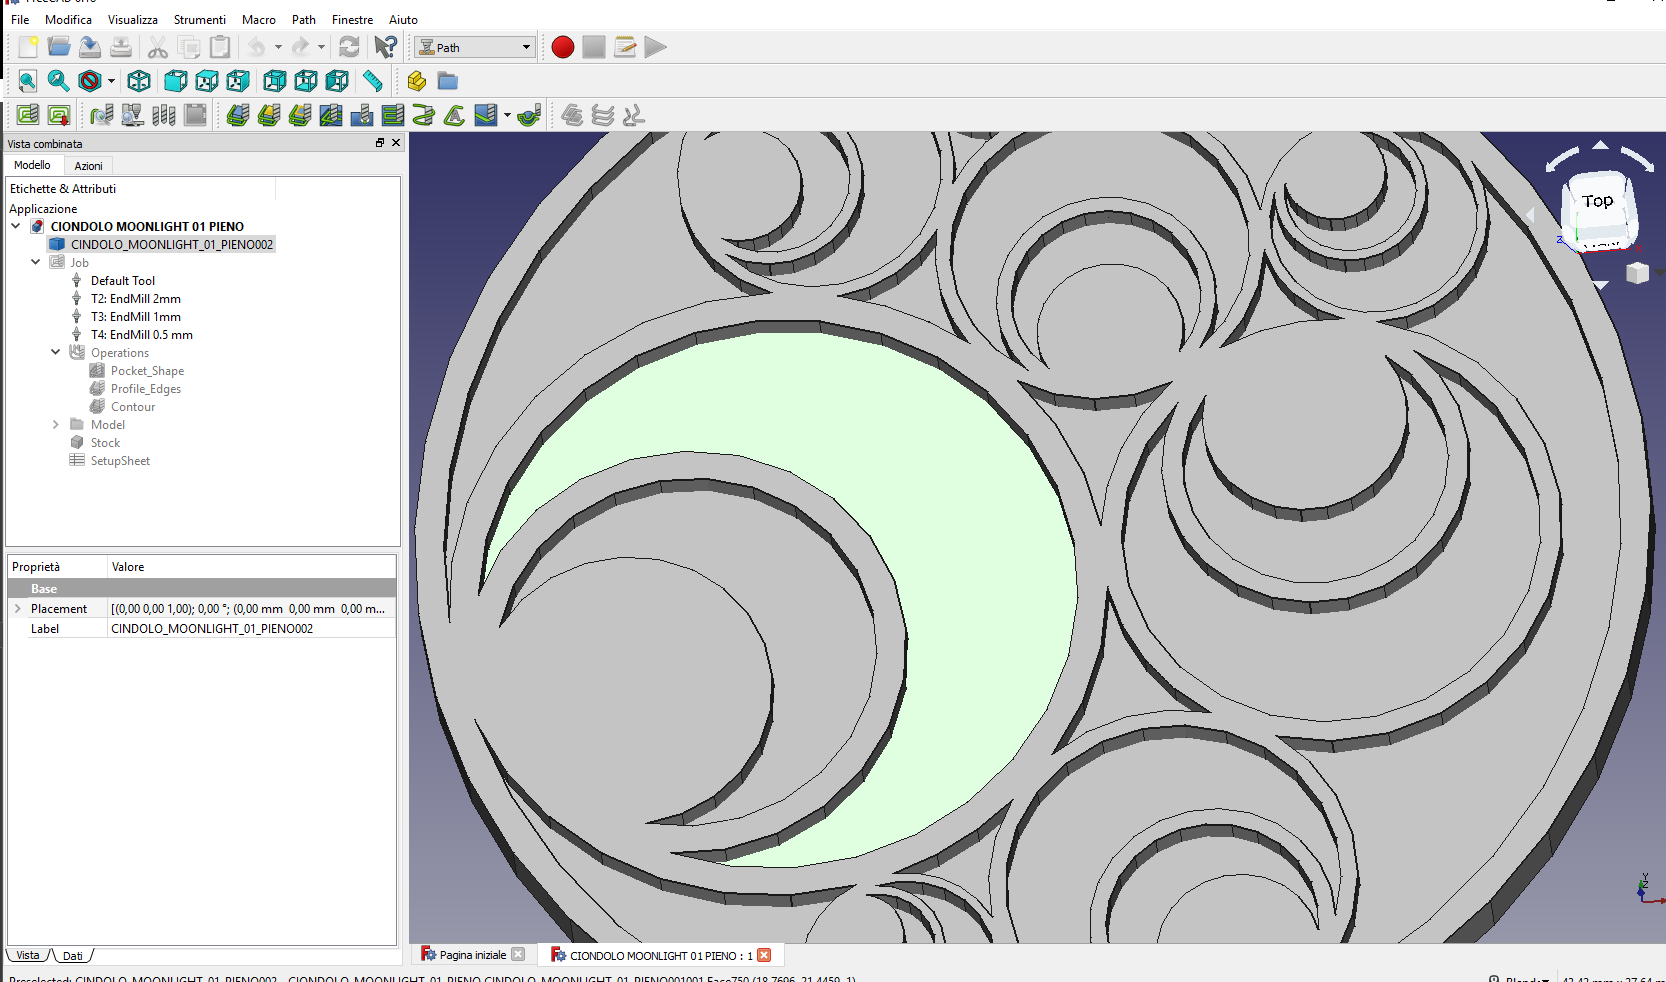
Task: Click the Helix operation icon
Action: pyautogui.click(x=424, y=115)
